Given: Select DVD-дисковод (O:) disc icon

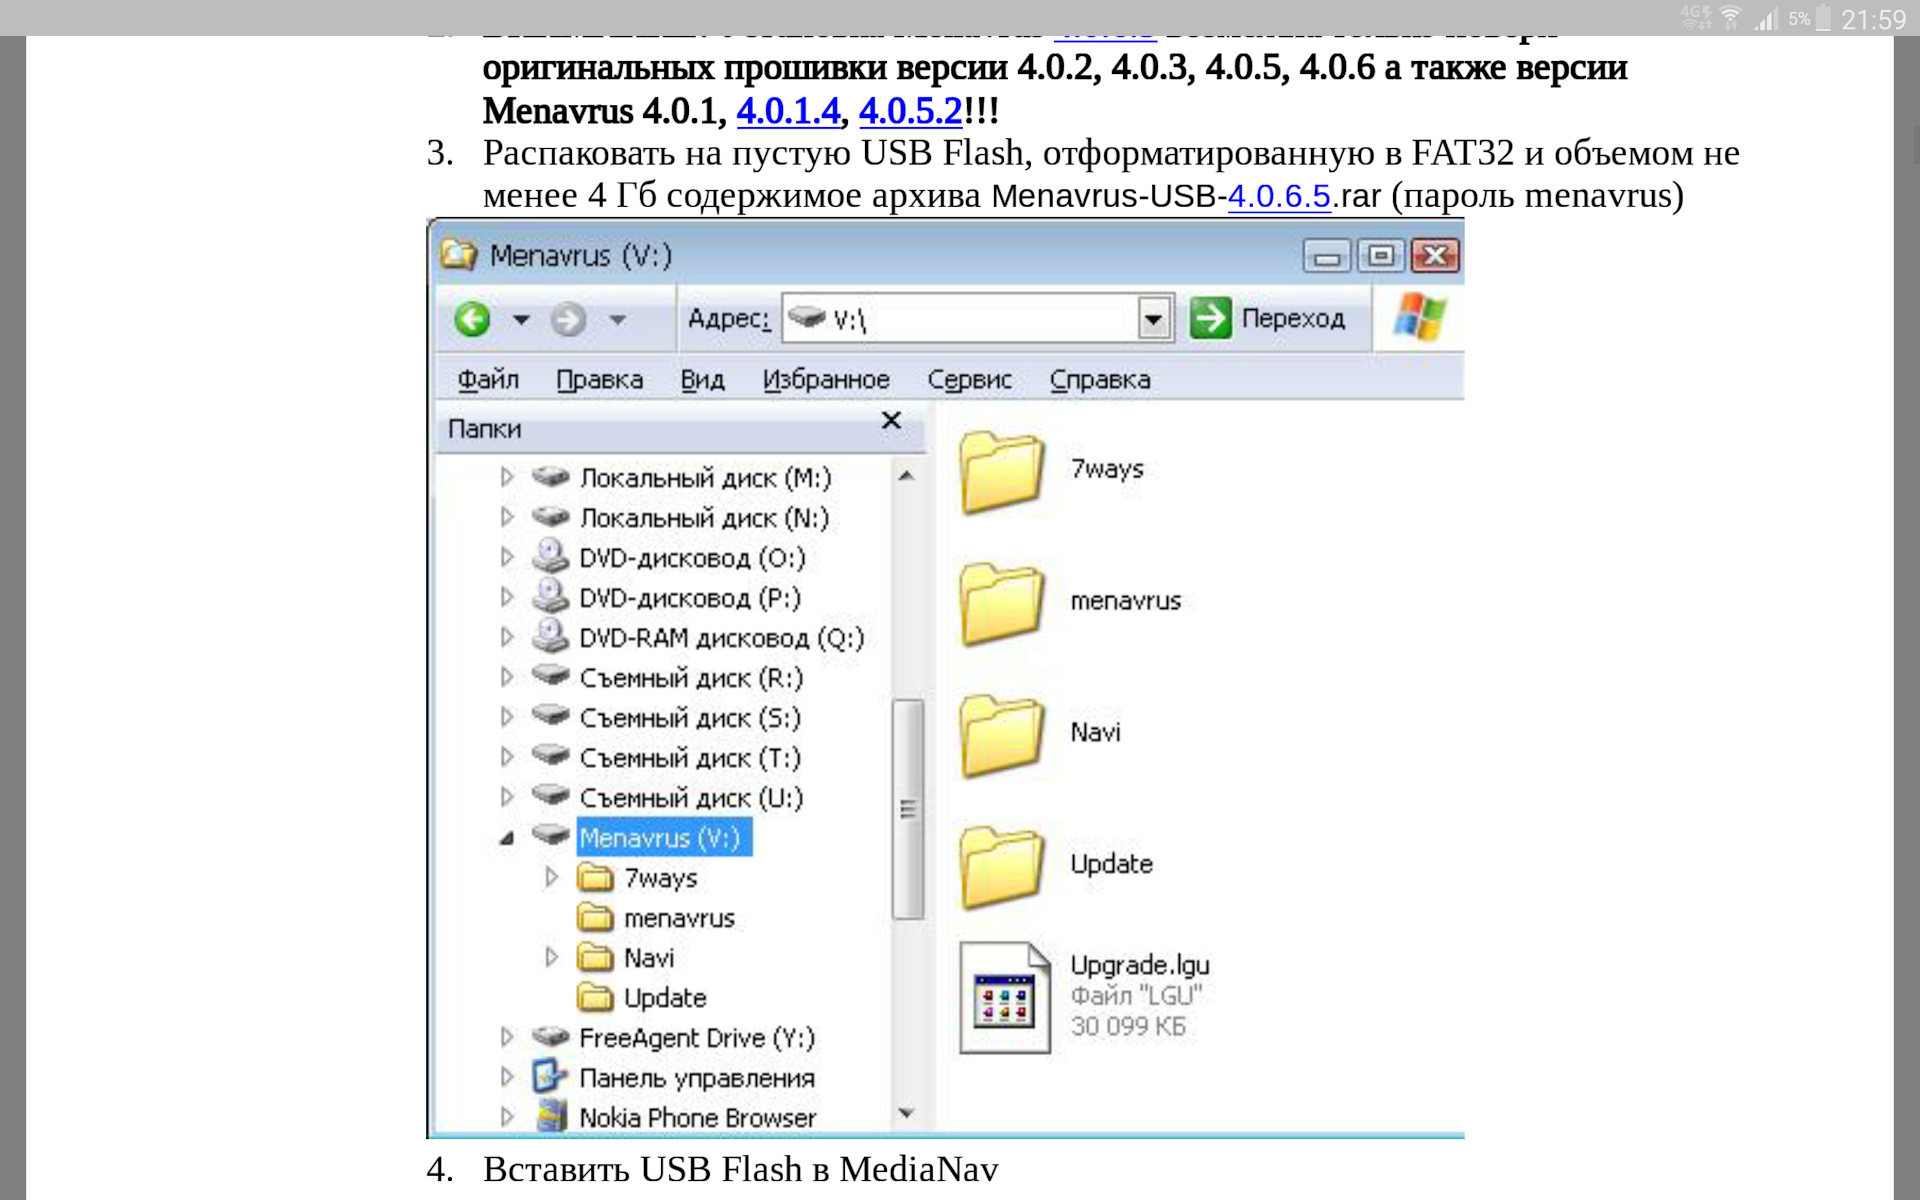Looking at the screenshot, I should pos(550,555).
